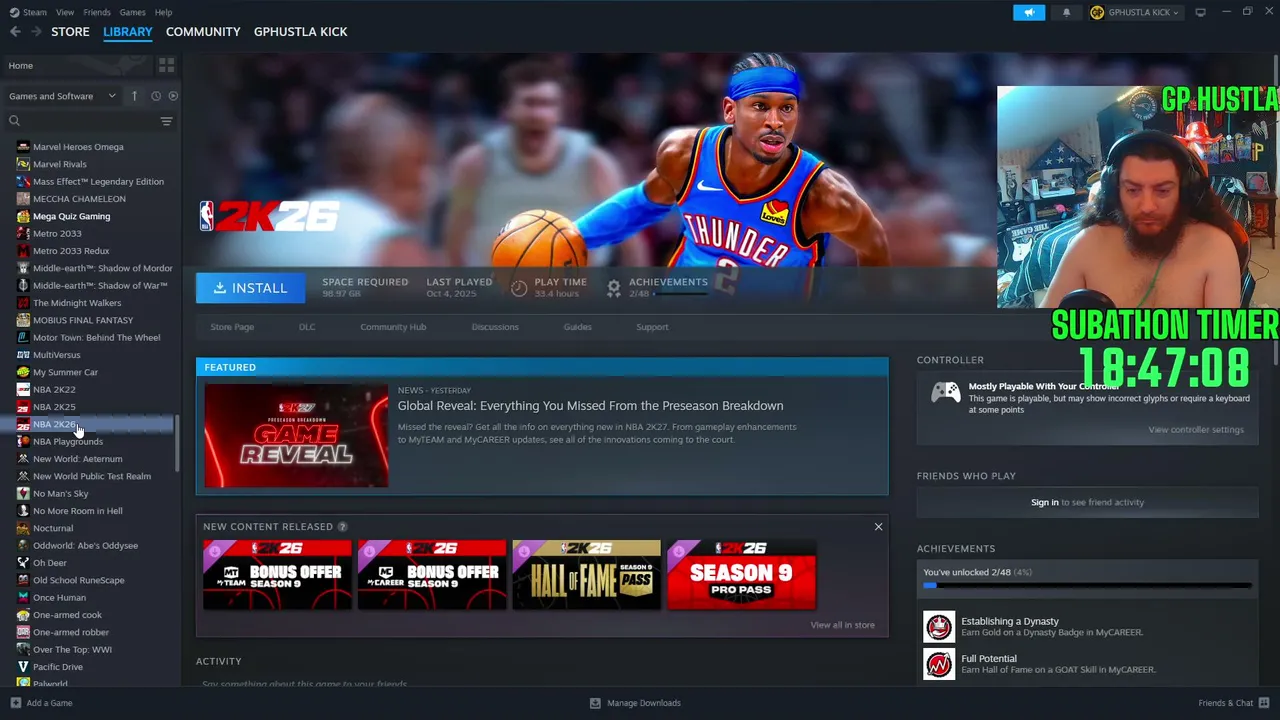Open MyTeam Bonus Offer Season 9 thumbnail

tap(277, 575)
